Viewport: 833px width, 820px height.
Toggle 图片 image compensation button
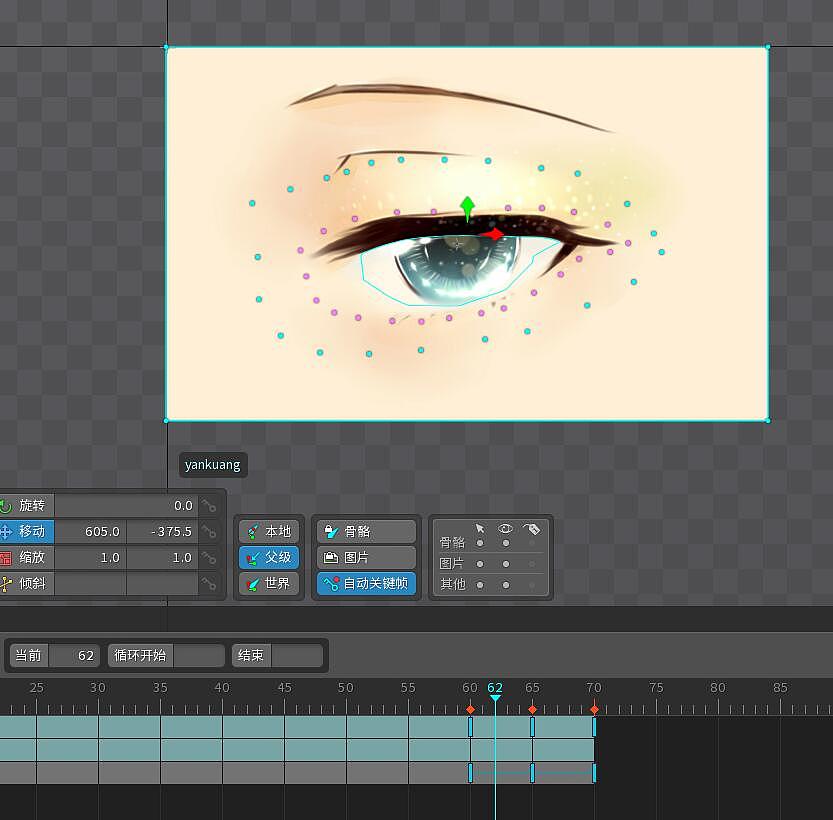tap(367, 558)
